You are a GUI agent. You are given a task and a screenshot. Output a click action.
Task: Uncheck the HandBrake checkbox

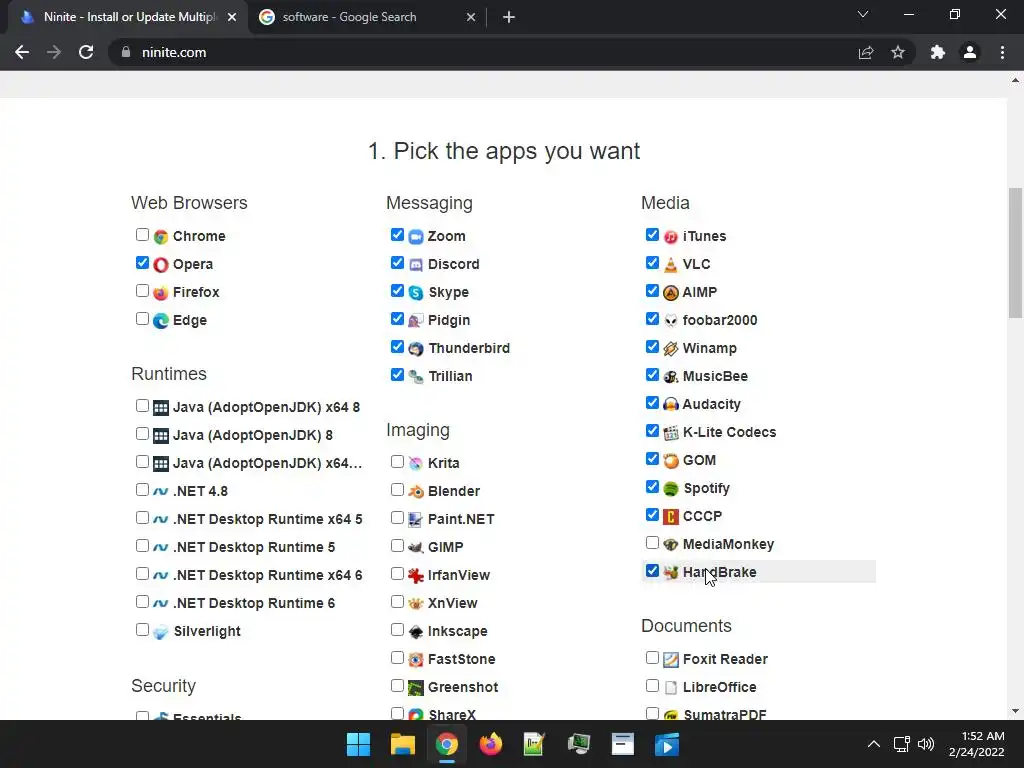tap(652, 571)
